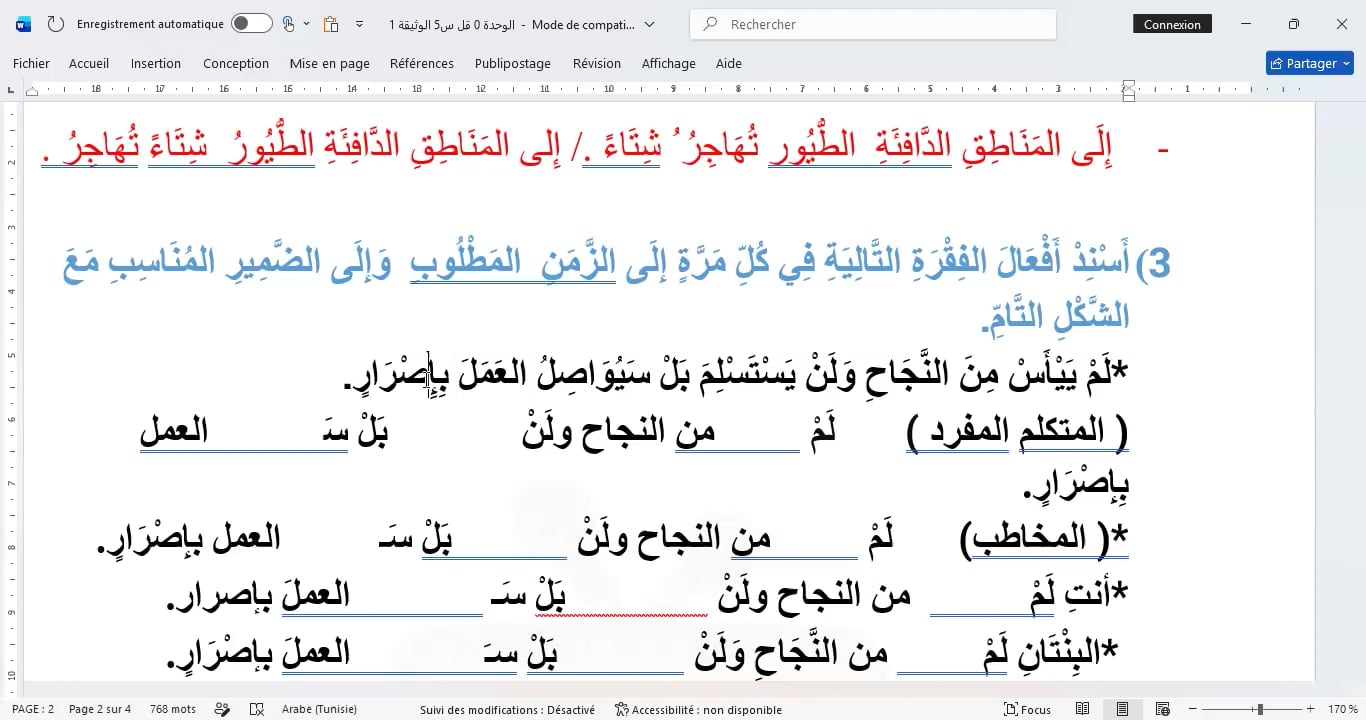Click the word المتكلم المفرد in parentheses
Image resolution: width=1366 pixels, height=720 pixels.
click(x=1018, y=432)
